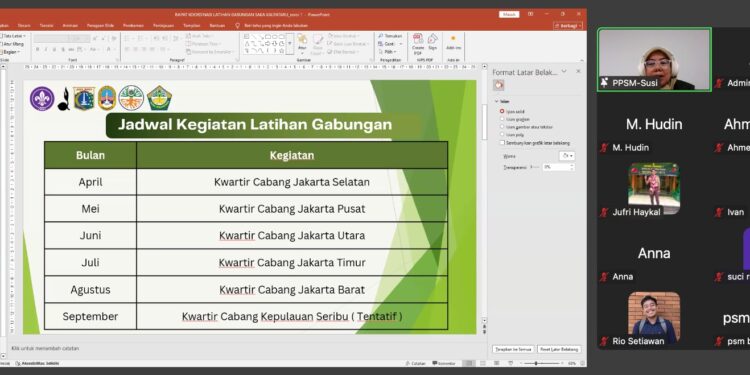Close the Format Latar Belakang pane
The width and height of the screenshot is (750, 375).
[x=578, y=71]
